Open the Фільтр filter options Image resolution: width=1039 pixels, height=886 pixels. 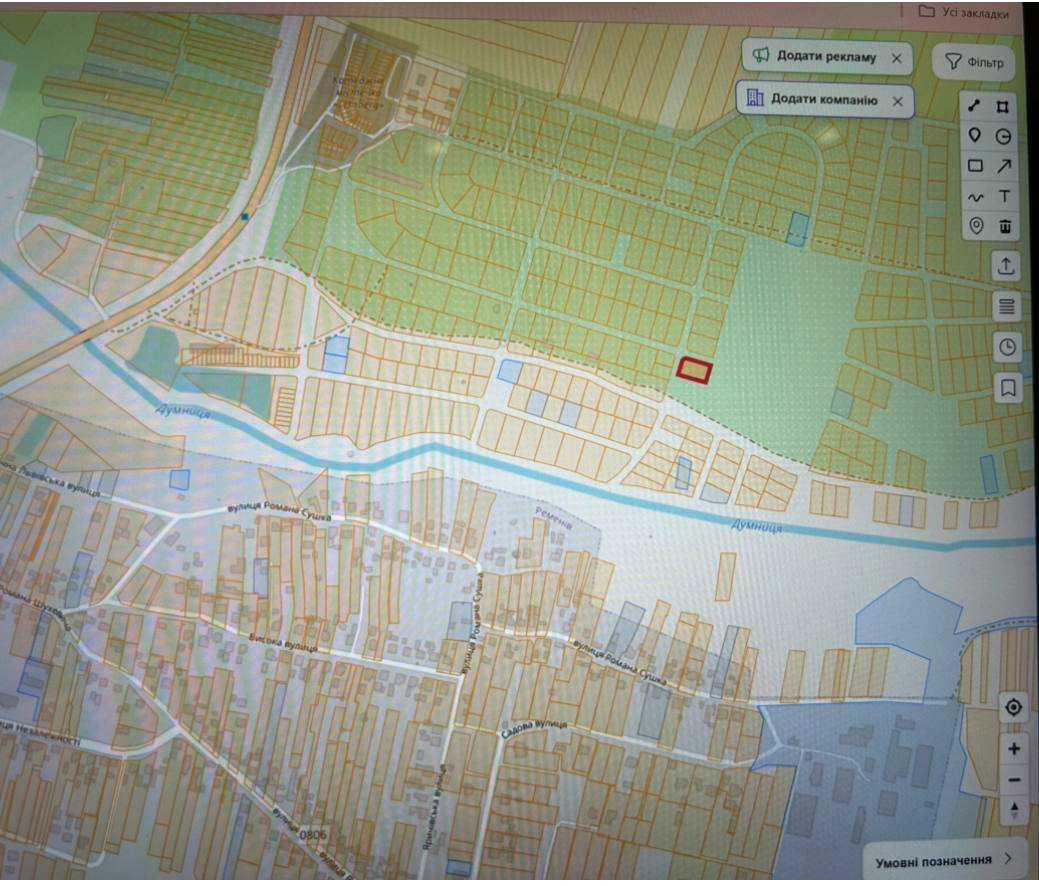(x=974, y=62)
